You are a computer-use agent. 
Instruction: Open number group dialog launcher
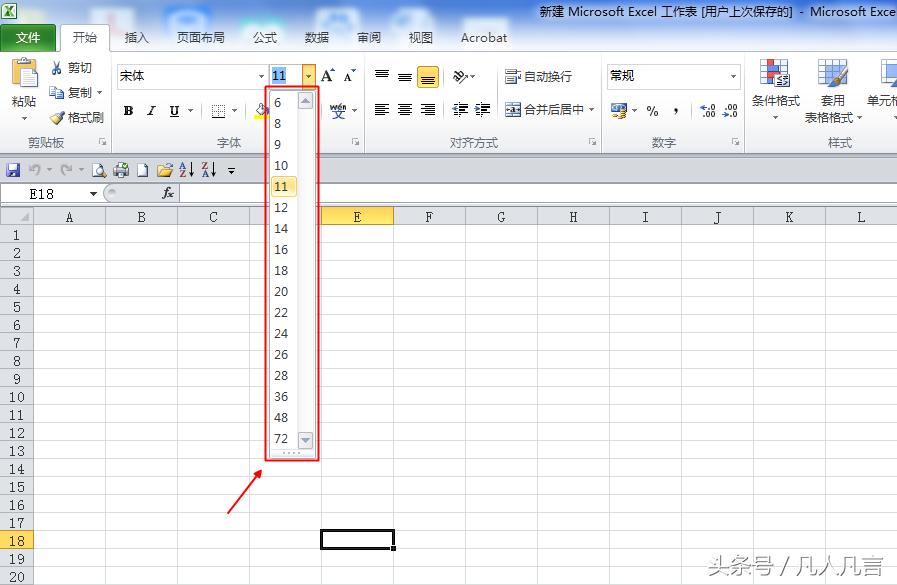735,142
